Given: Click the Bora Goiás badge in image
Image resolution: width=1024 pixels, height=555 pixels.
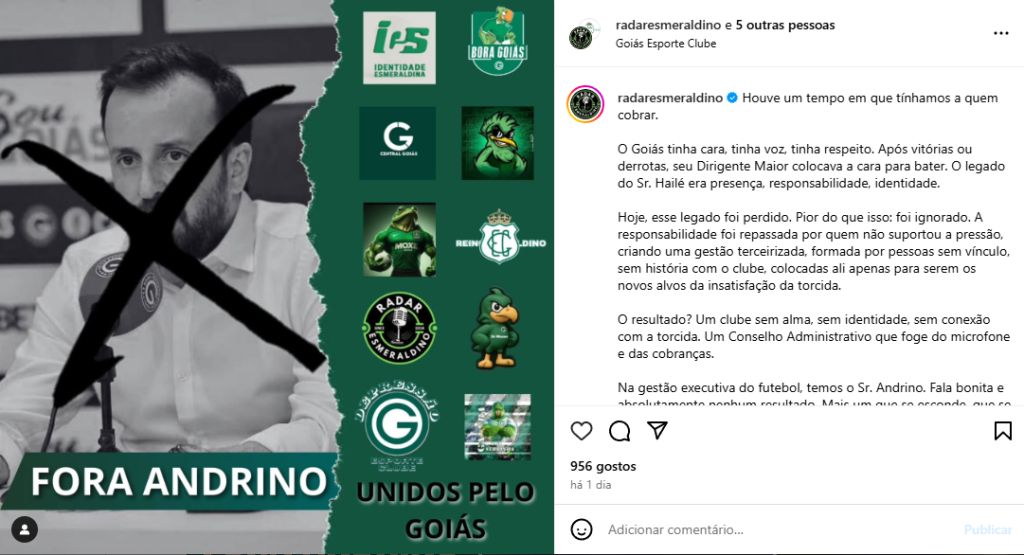Looking at the screenshot, I should (x=498, y=42).
